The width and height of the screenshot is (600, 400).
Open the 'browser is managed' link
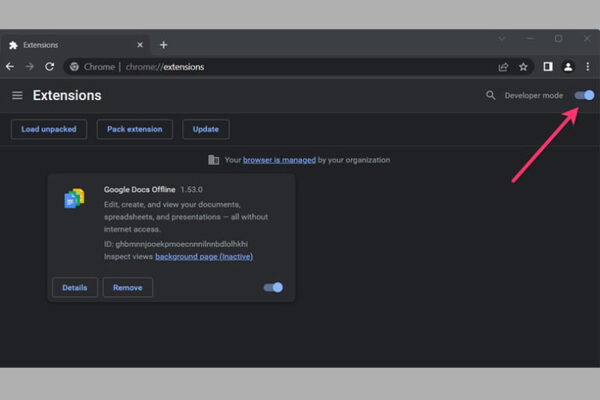click(x=279, y=160)
